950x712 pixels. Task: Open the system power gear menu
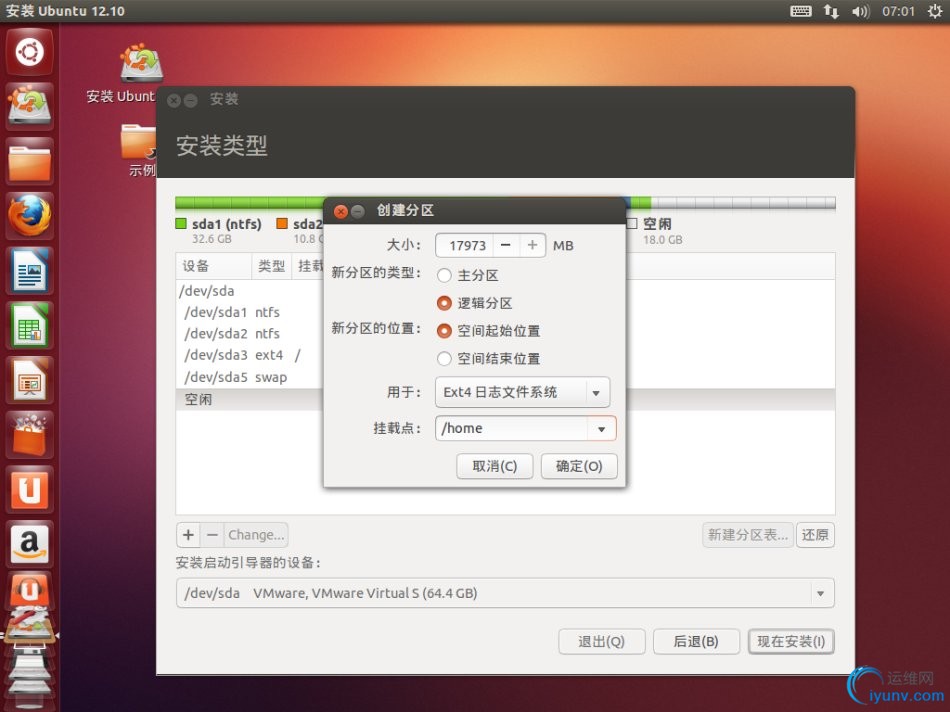click(934, 11)
